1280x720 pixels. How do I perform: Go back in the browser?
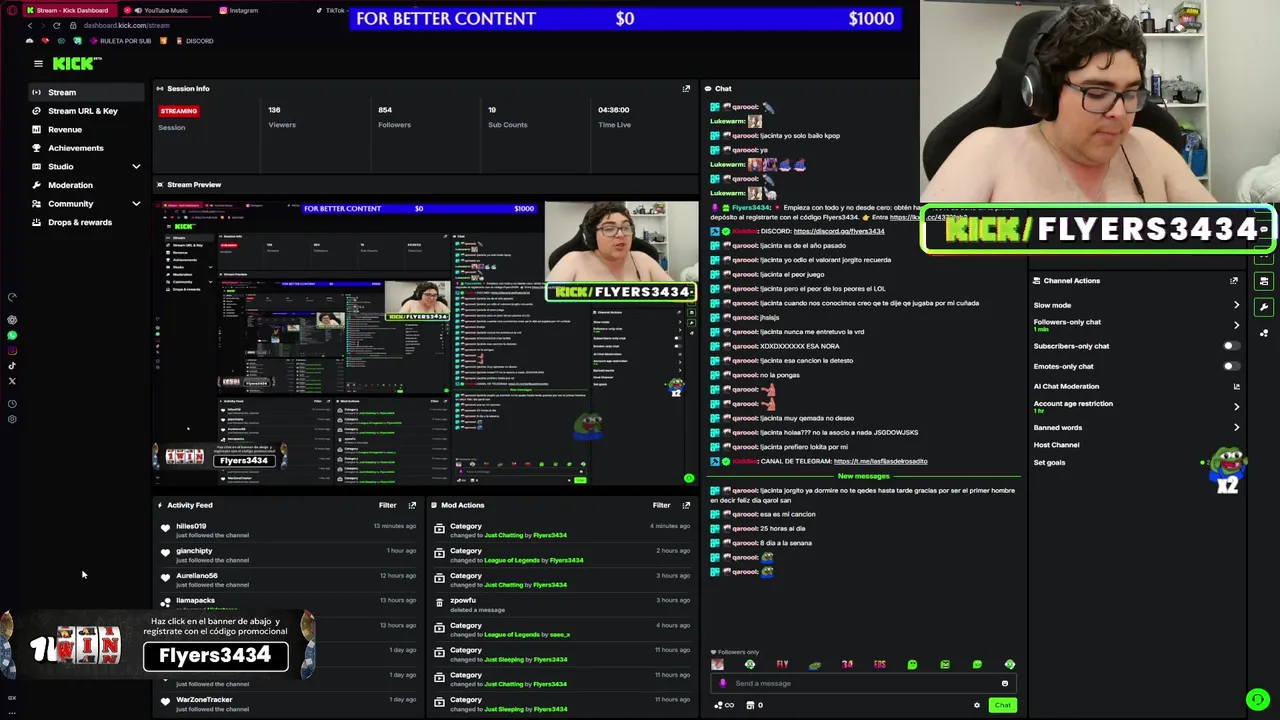click(x=29, y=25)
